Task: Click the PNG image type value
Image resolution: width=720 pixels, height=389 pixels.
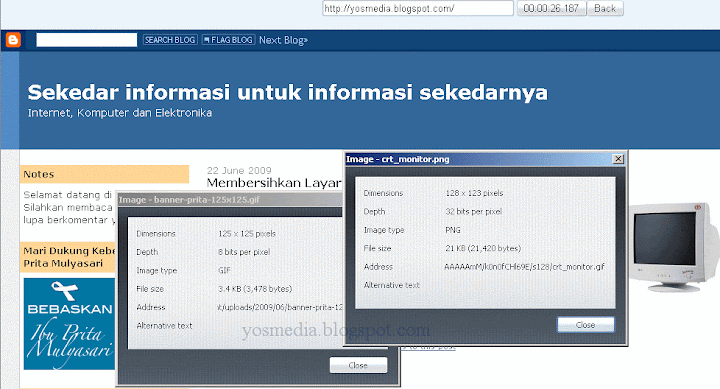Action: 453,230
